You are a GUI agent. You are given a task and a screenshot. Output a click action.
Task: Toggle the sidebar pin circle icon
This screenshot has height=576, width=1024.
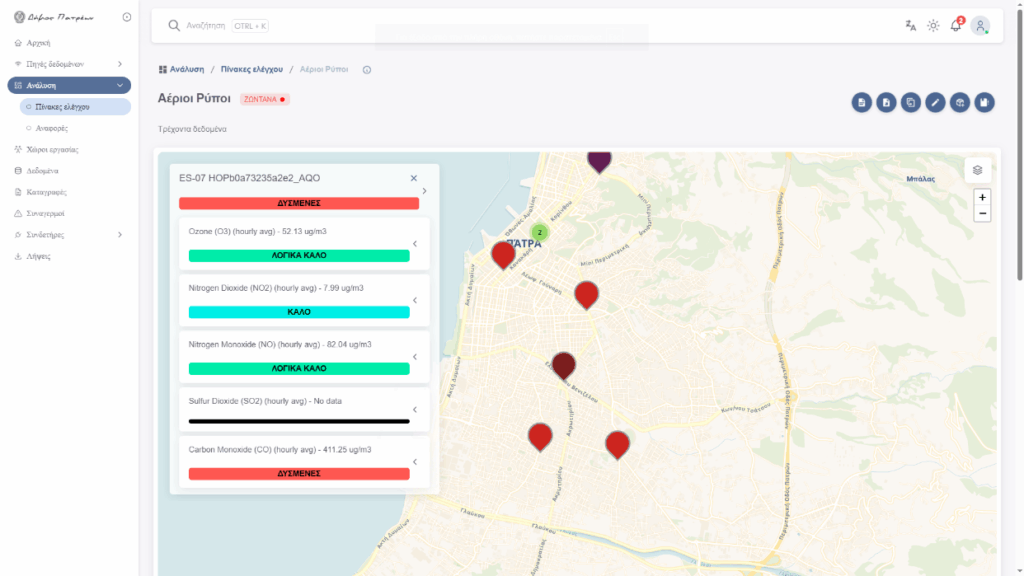(x=126, y=17)
